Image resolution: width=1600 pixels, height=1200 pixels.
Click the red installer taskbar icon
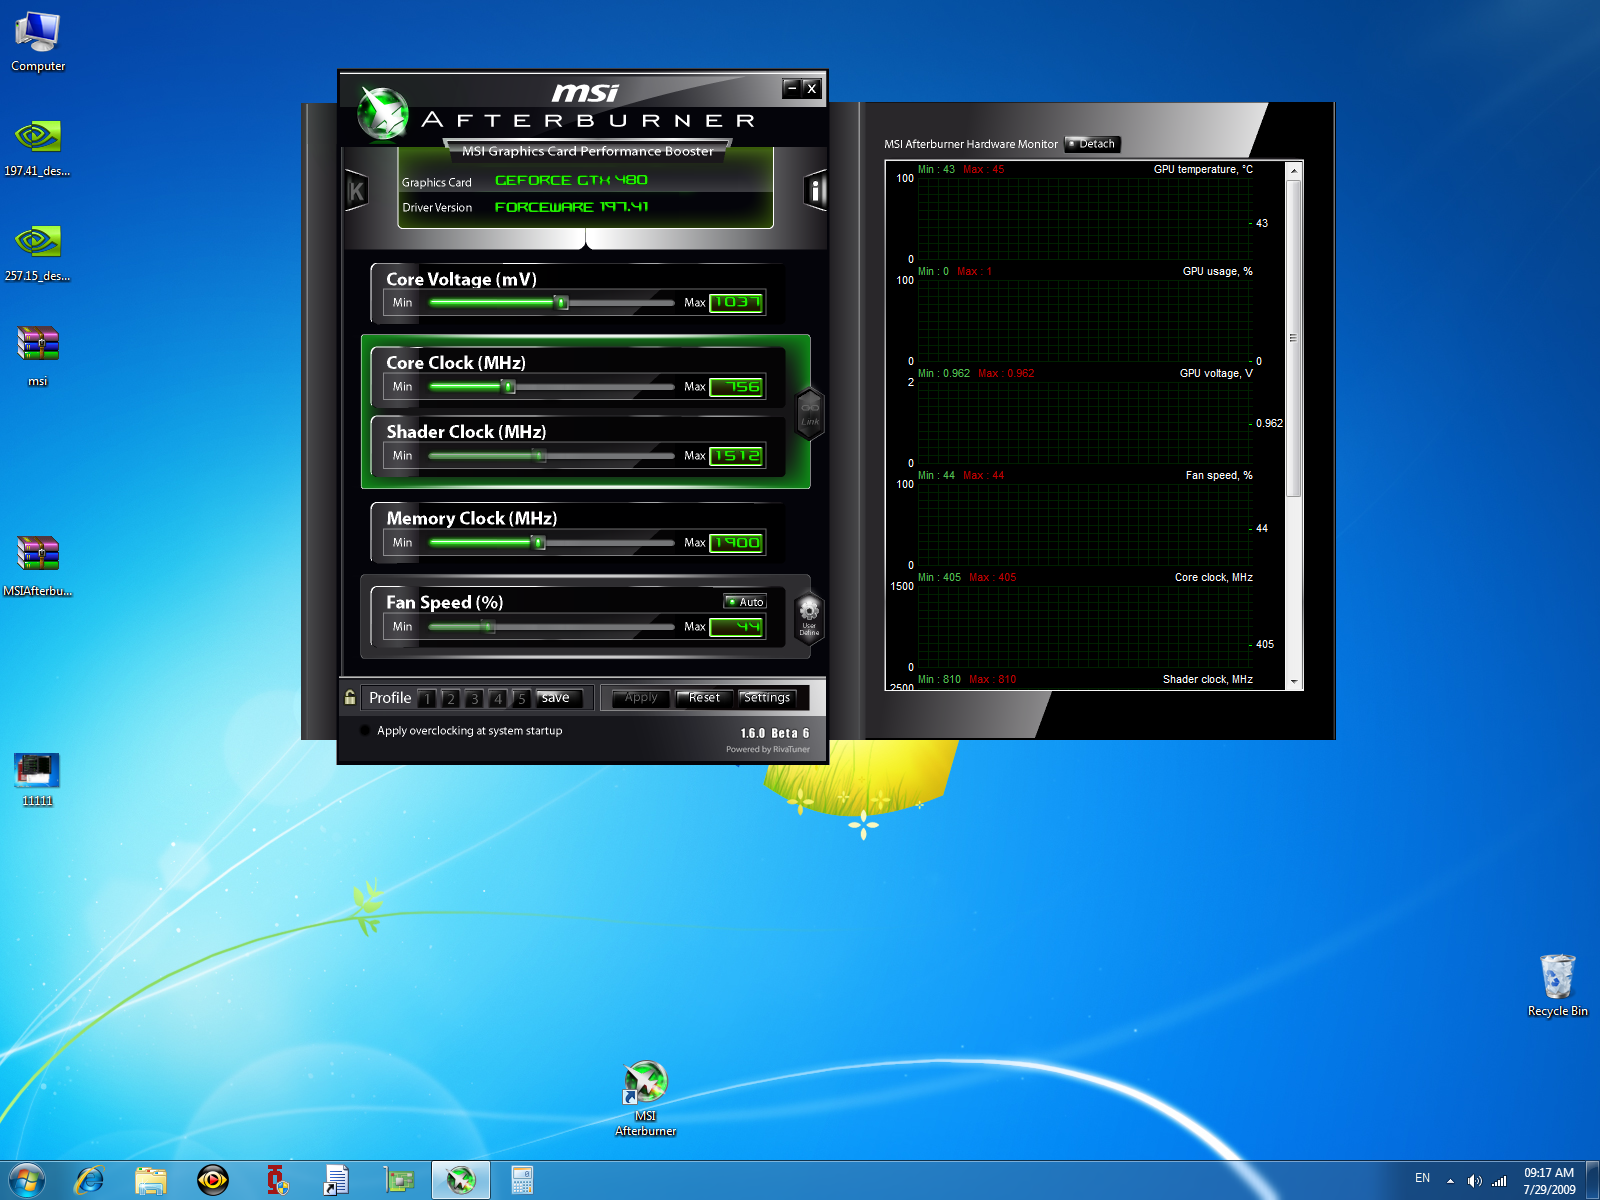pos(277,1181)
